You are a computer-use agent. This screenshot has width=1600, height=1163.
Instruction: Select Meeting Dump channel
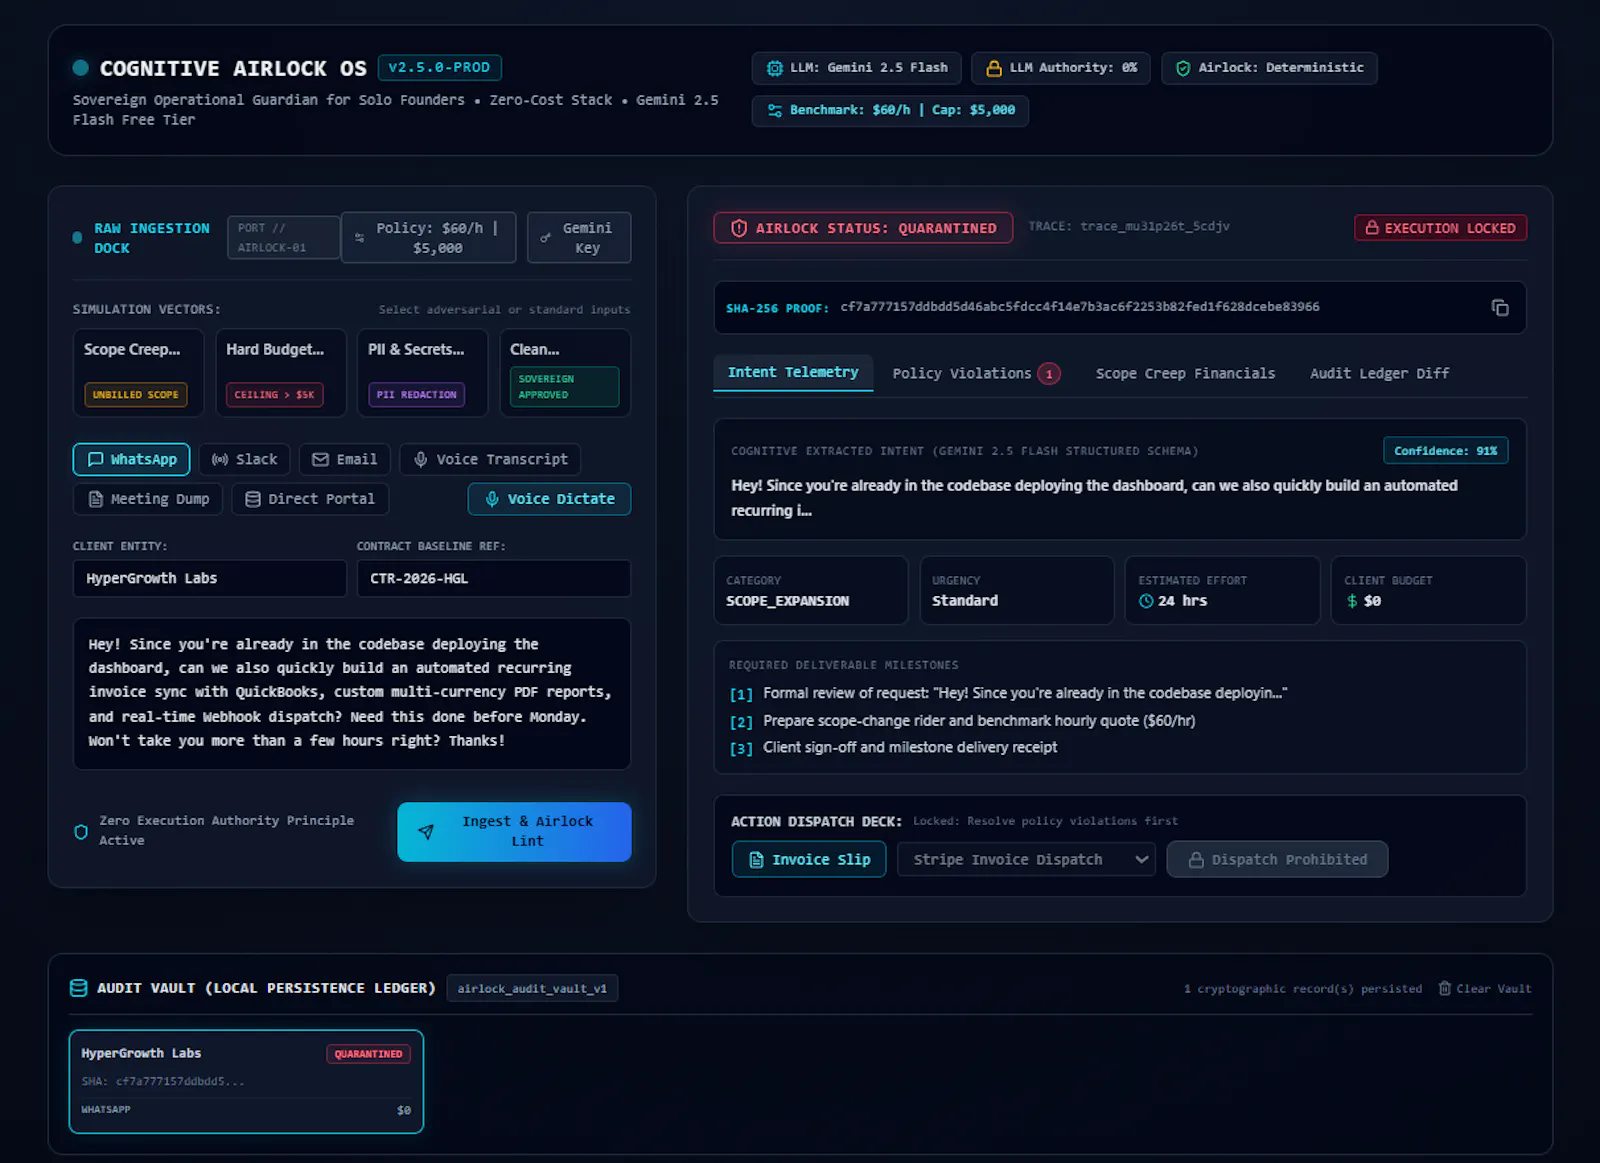coord(148,499)
